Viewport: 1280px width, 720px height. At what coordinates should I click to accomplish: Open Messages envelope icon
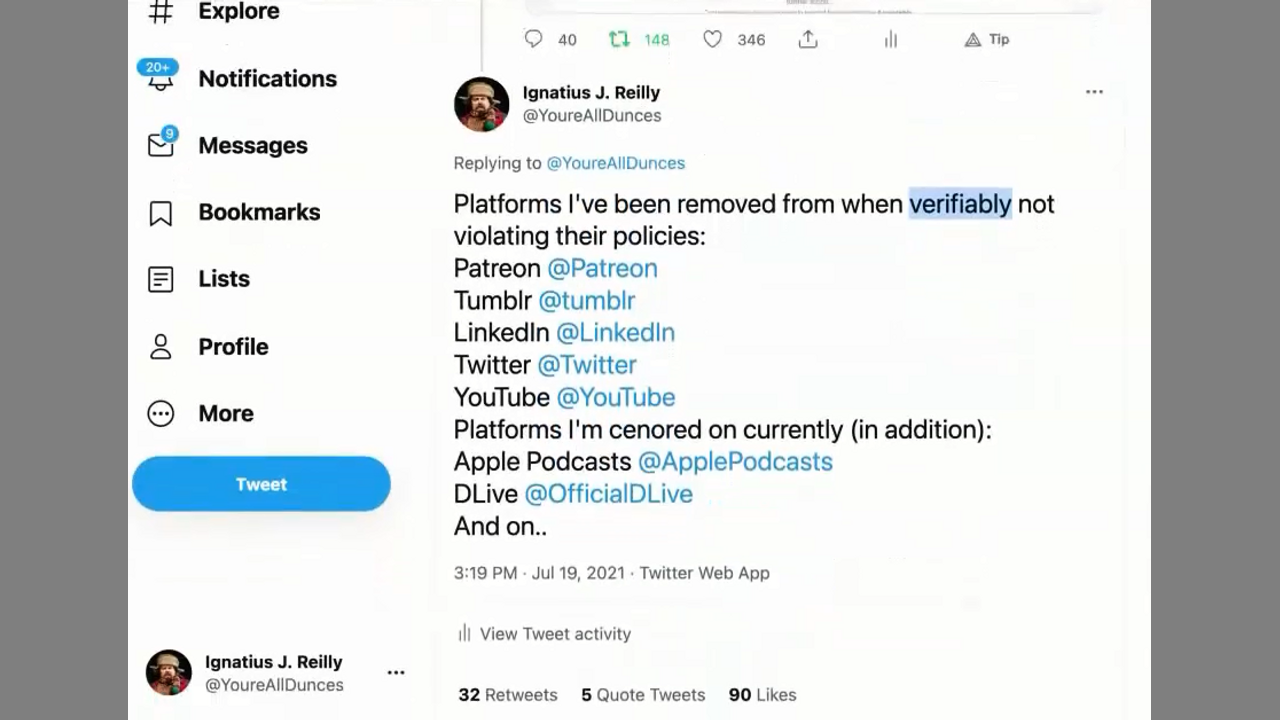click(x=161, y=145)
